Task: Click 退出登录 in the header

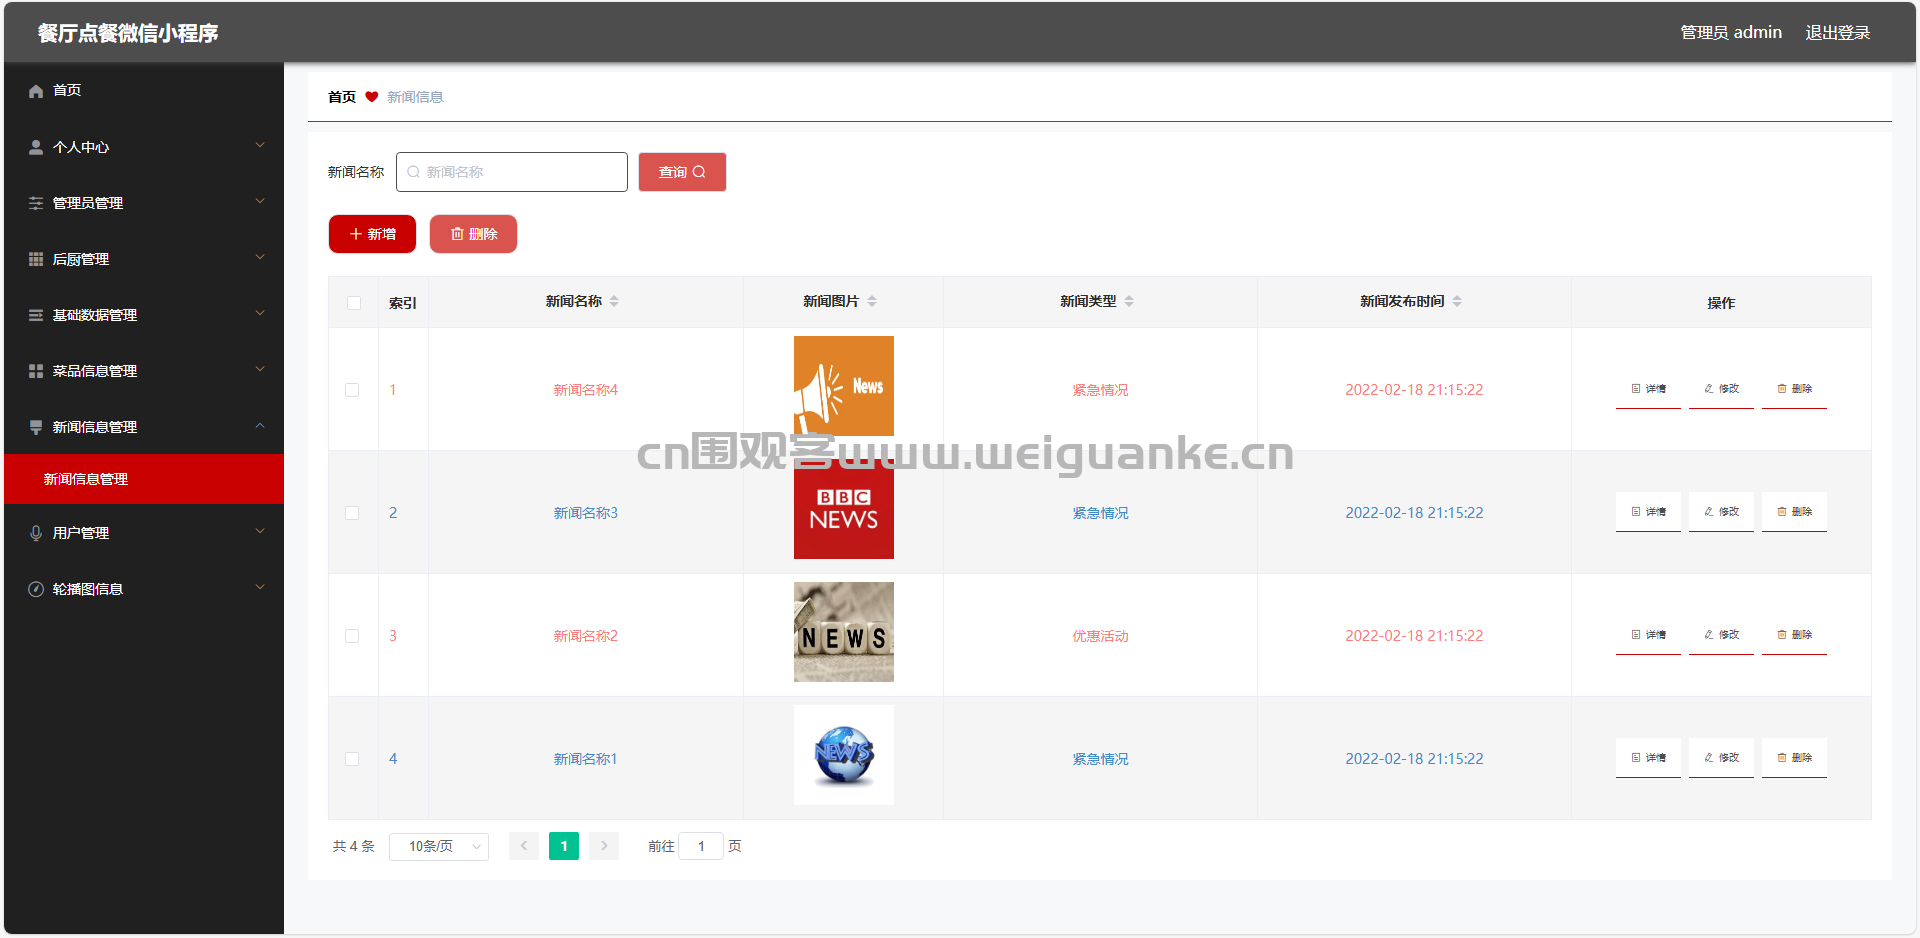Action: (1837, 33)
